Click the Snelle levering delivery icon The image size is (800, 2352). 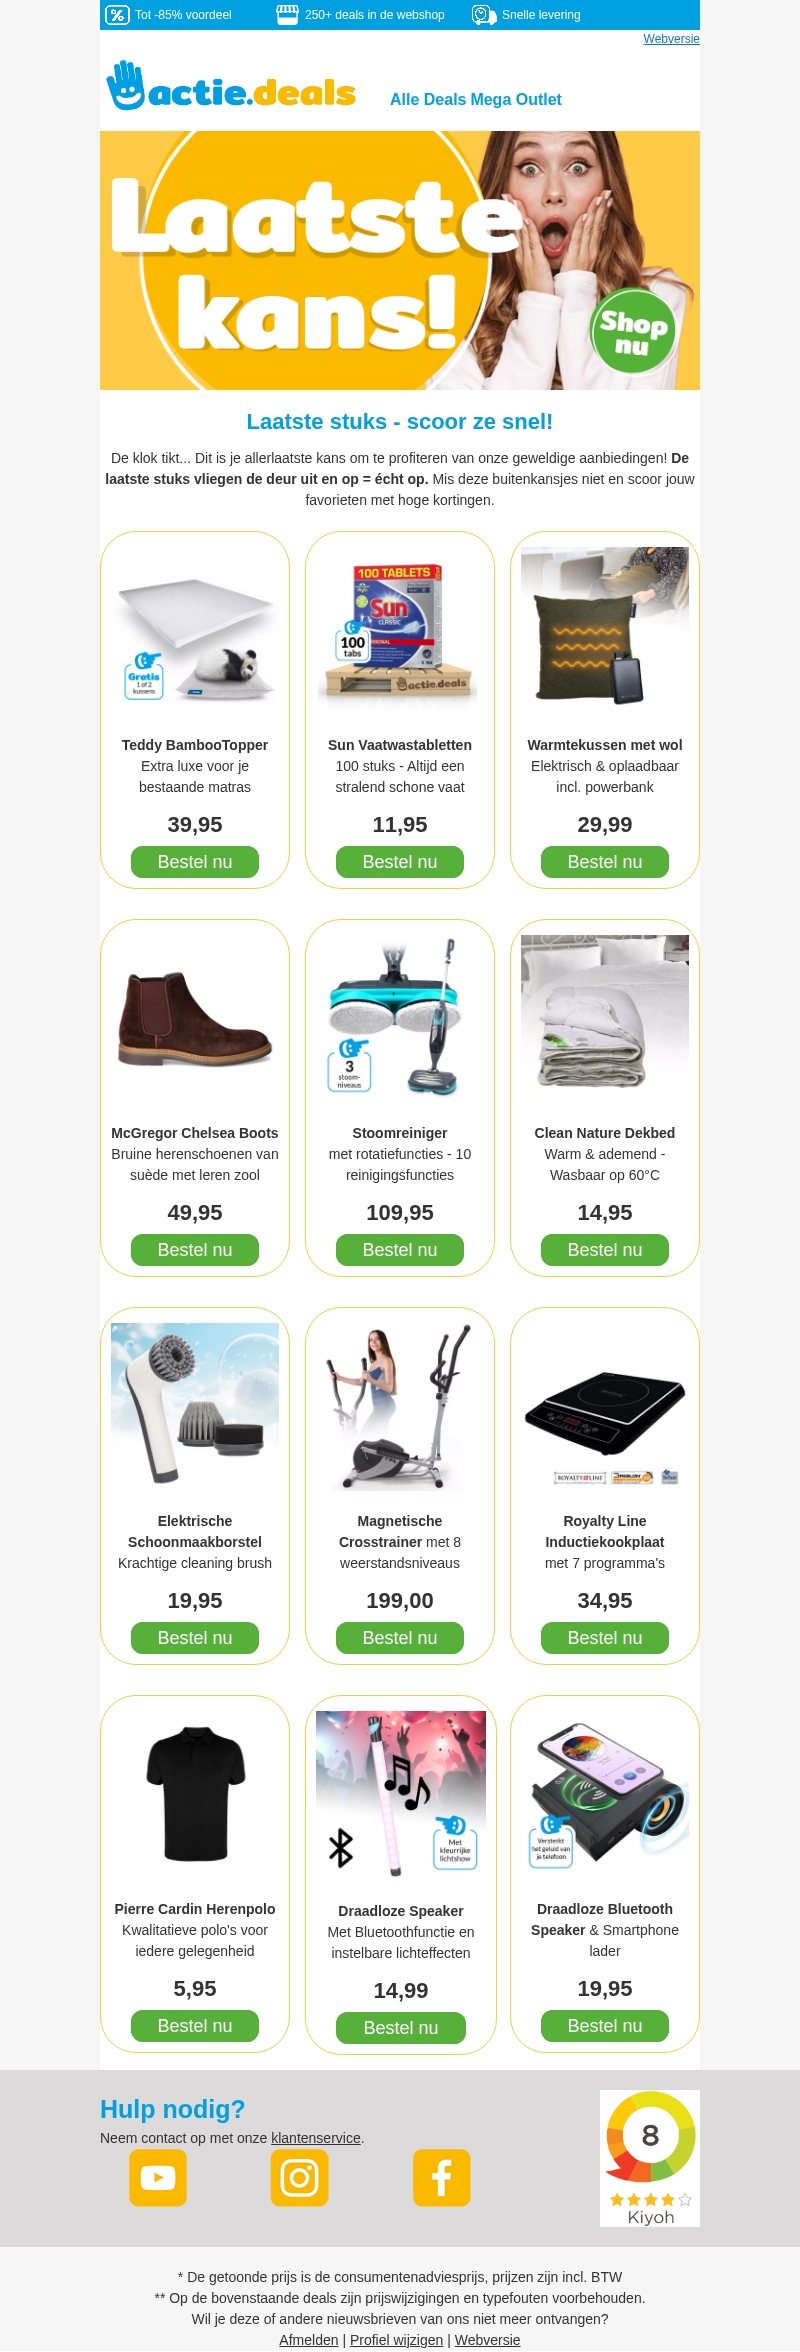point(484,15)
